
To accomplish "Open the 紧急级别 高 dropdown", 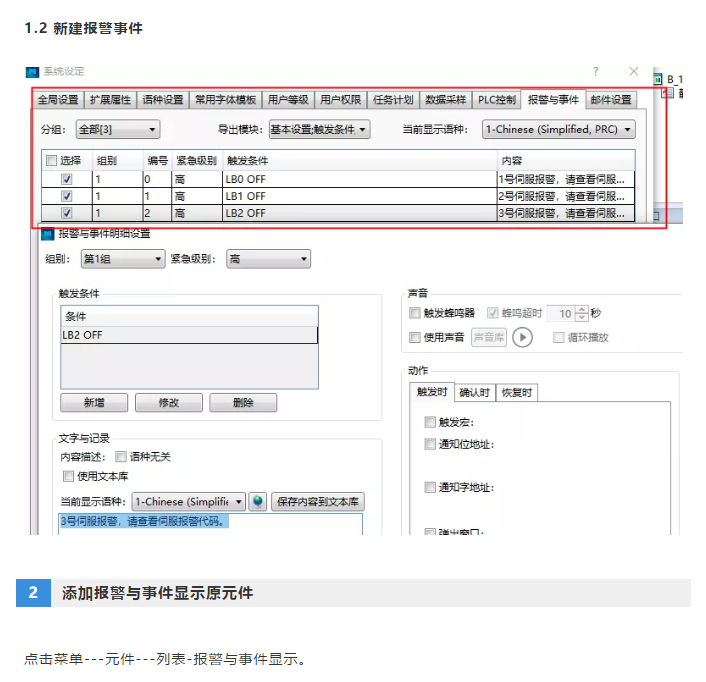I will coord(268,259).
